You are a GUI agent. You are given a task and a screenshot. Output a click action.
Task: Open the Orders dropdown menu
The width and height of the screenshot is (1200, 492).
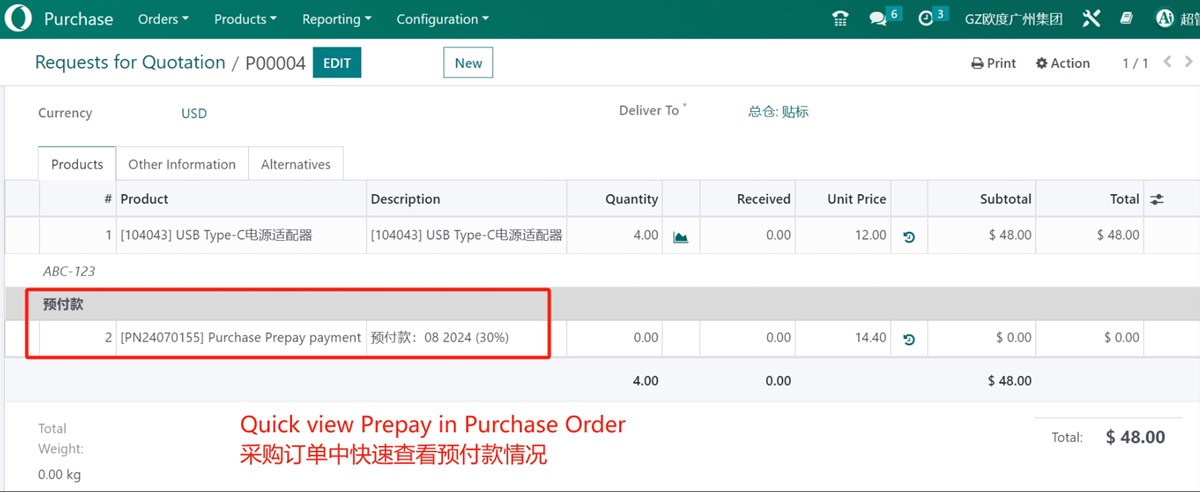coord(163,19)
